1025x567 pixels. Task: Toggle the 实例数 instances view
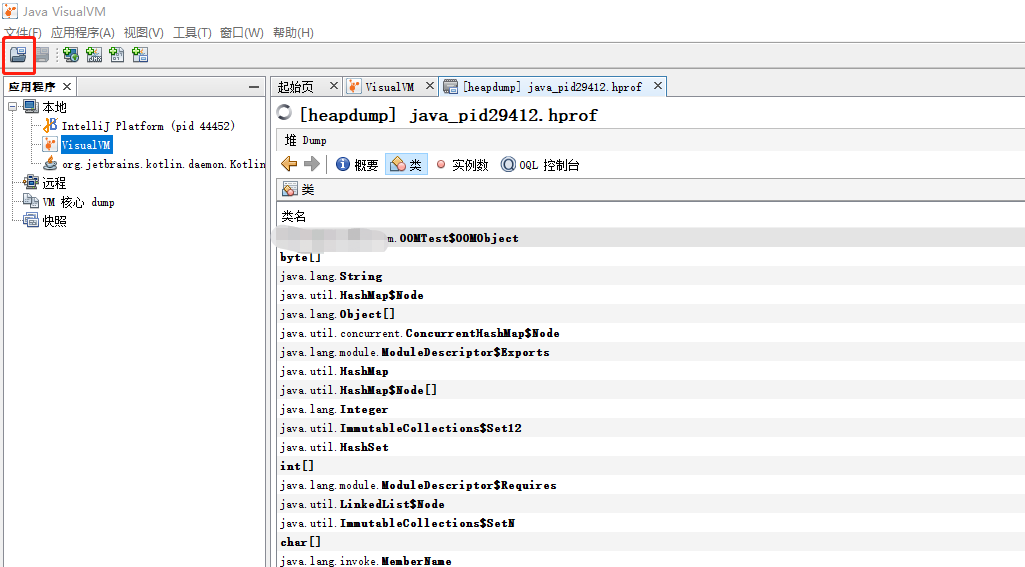point(462,165)
